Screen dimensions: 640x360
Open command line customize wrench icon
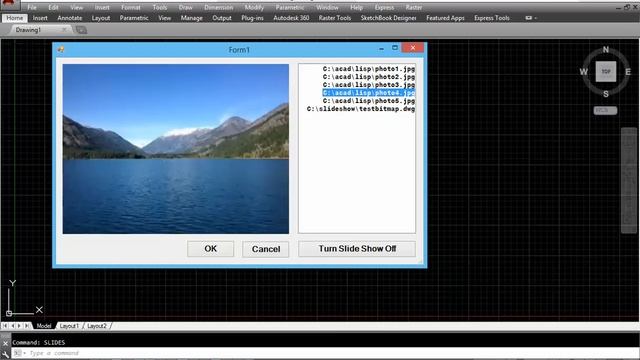click(x=5, y=354)
